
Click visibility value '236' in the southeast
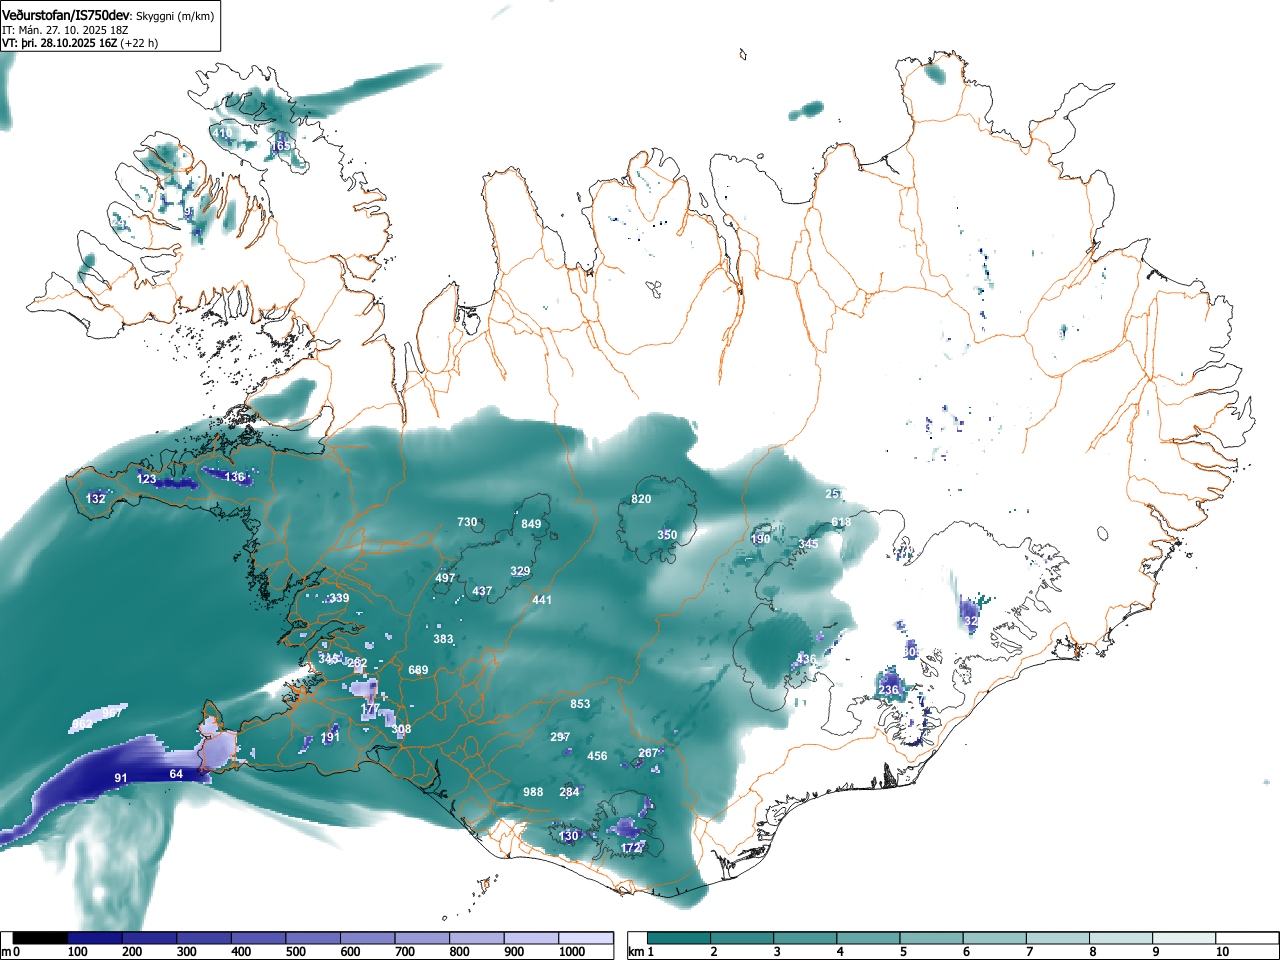click(x=888, y=690)
